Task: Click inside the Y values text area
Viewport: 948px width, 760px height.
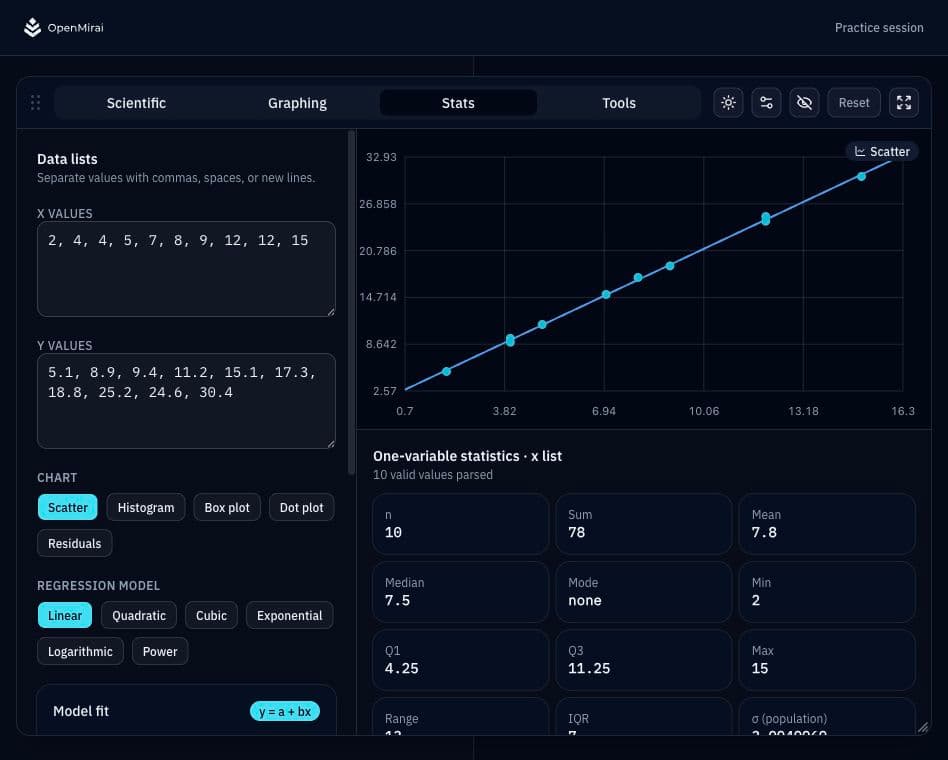Action: point(186,401)
